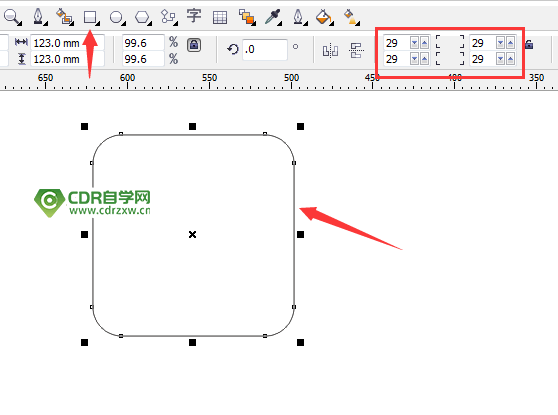Click the mirror horizontally button
Image resolution: width=558 pixels, height=415 pixels.
[330, 51]
